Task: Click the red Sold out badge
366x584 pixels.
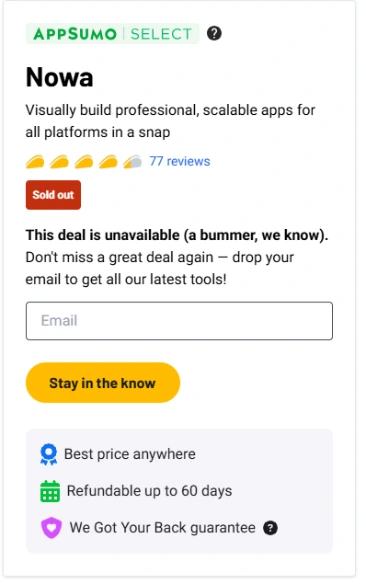Action: tap(53, 195)
